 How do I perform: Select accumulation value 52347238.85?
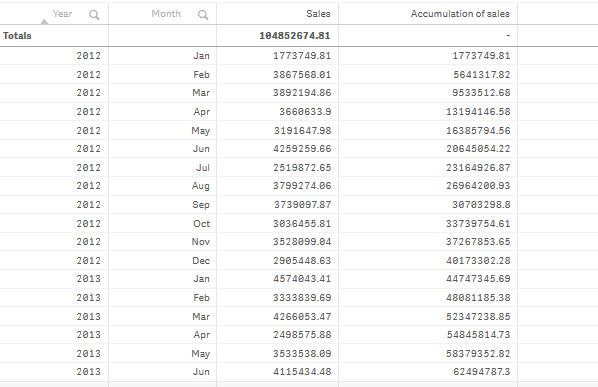(478, 316)
